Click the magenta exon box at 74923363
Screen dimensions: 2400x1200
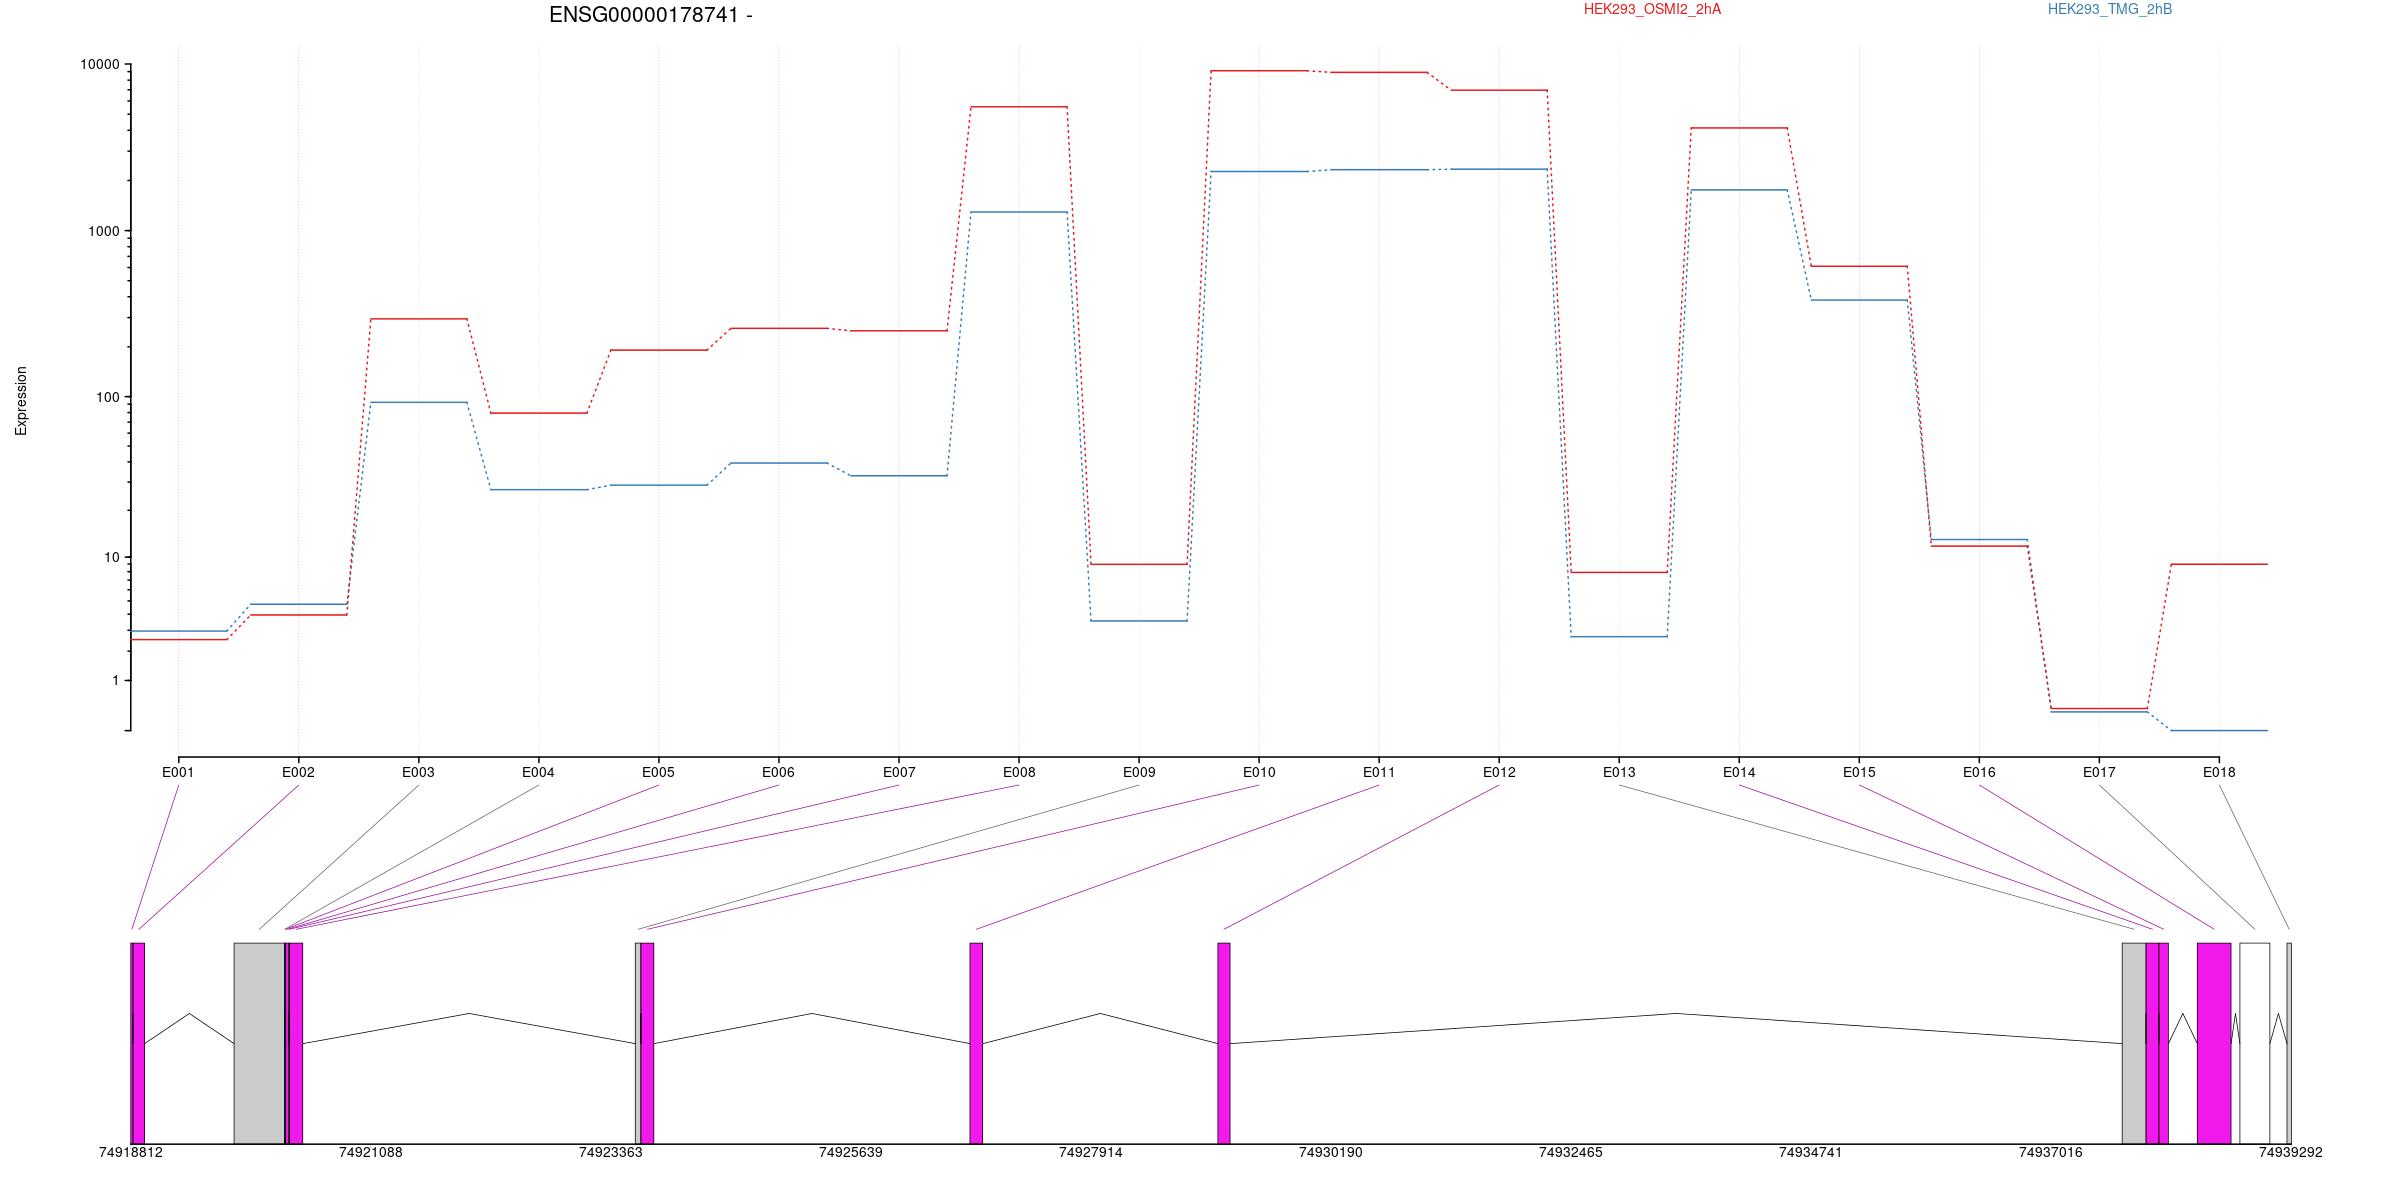click(648, 1043)
